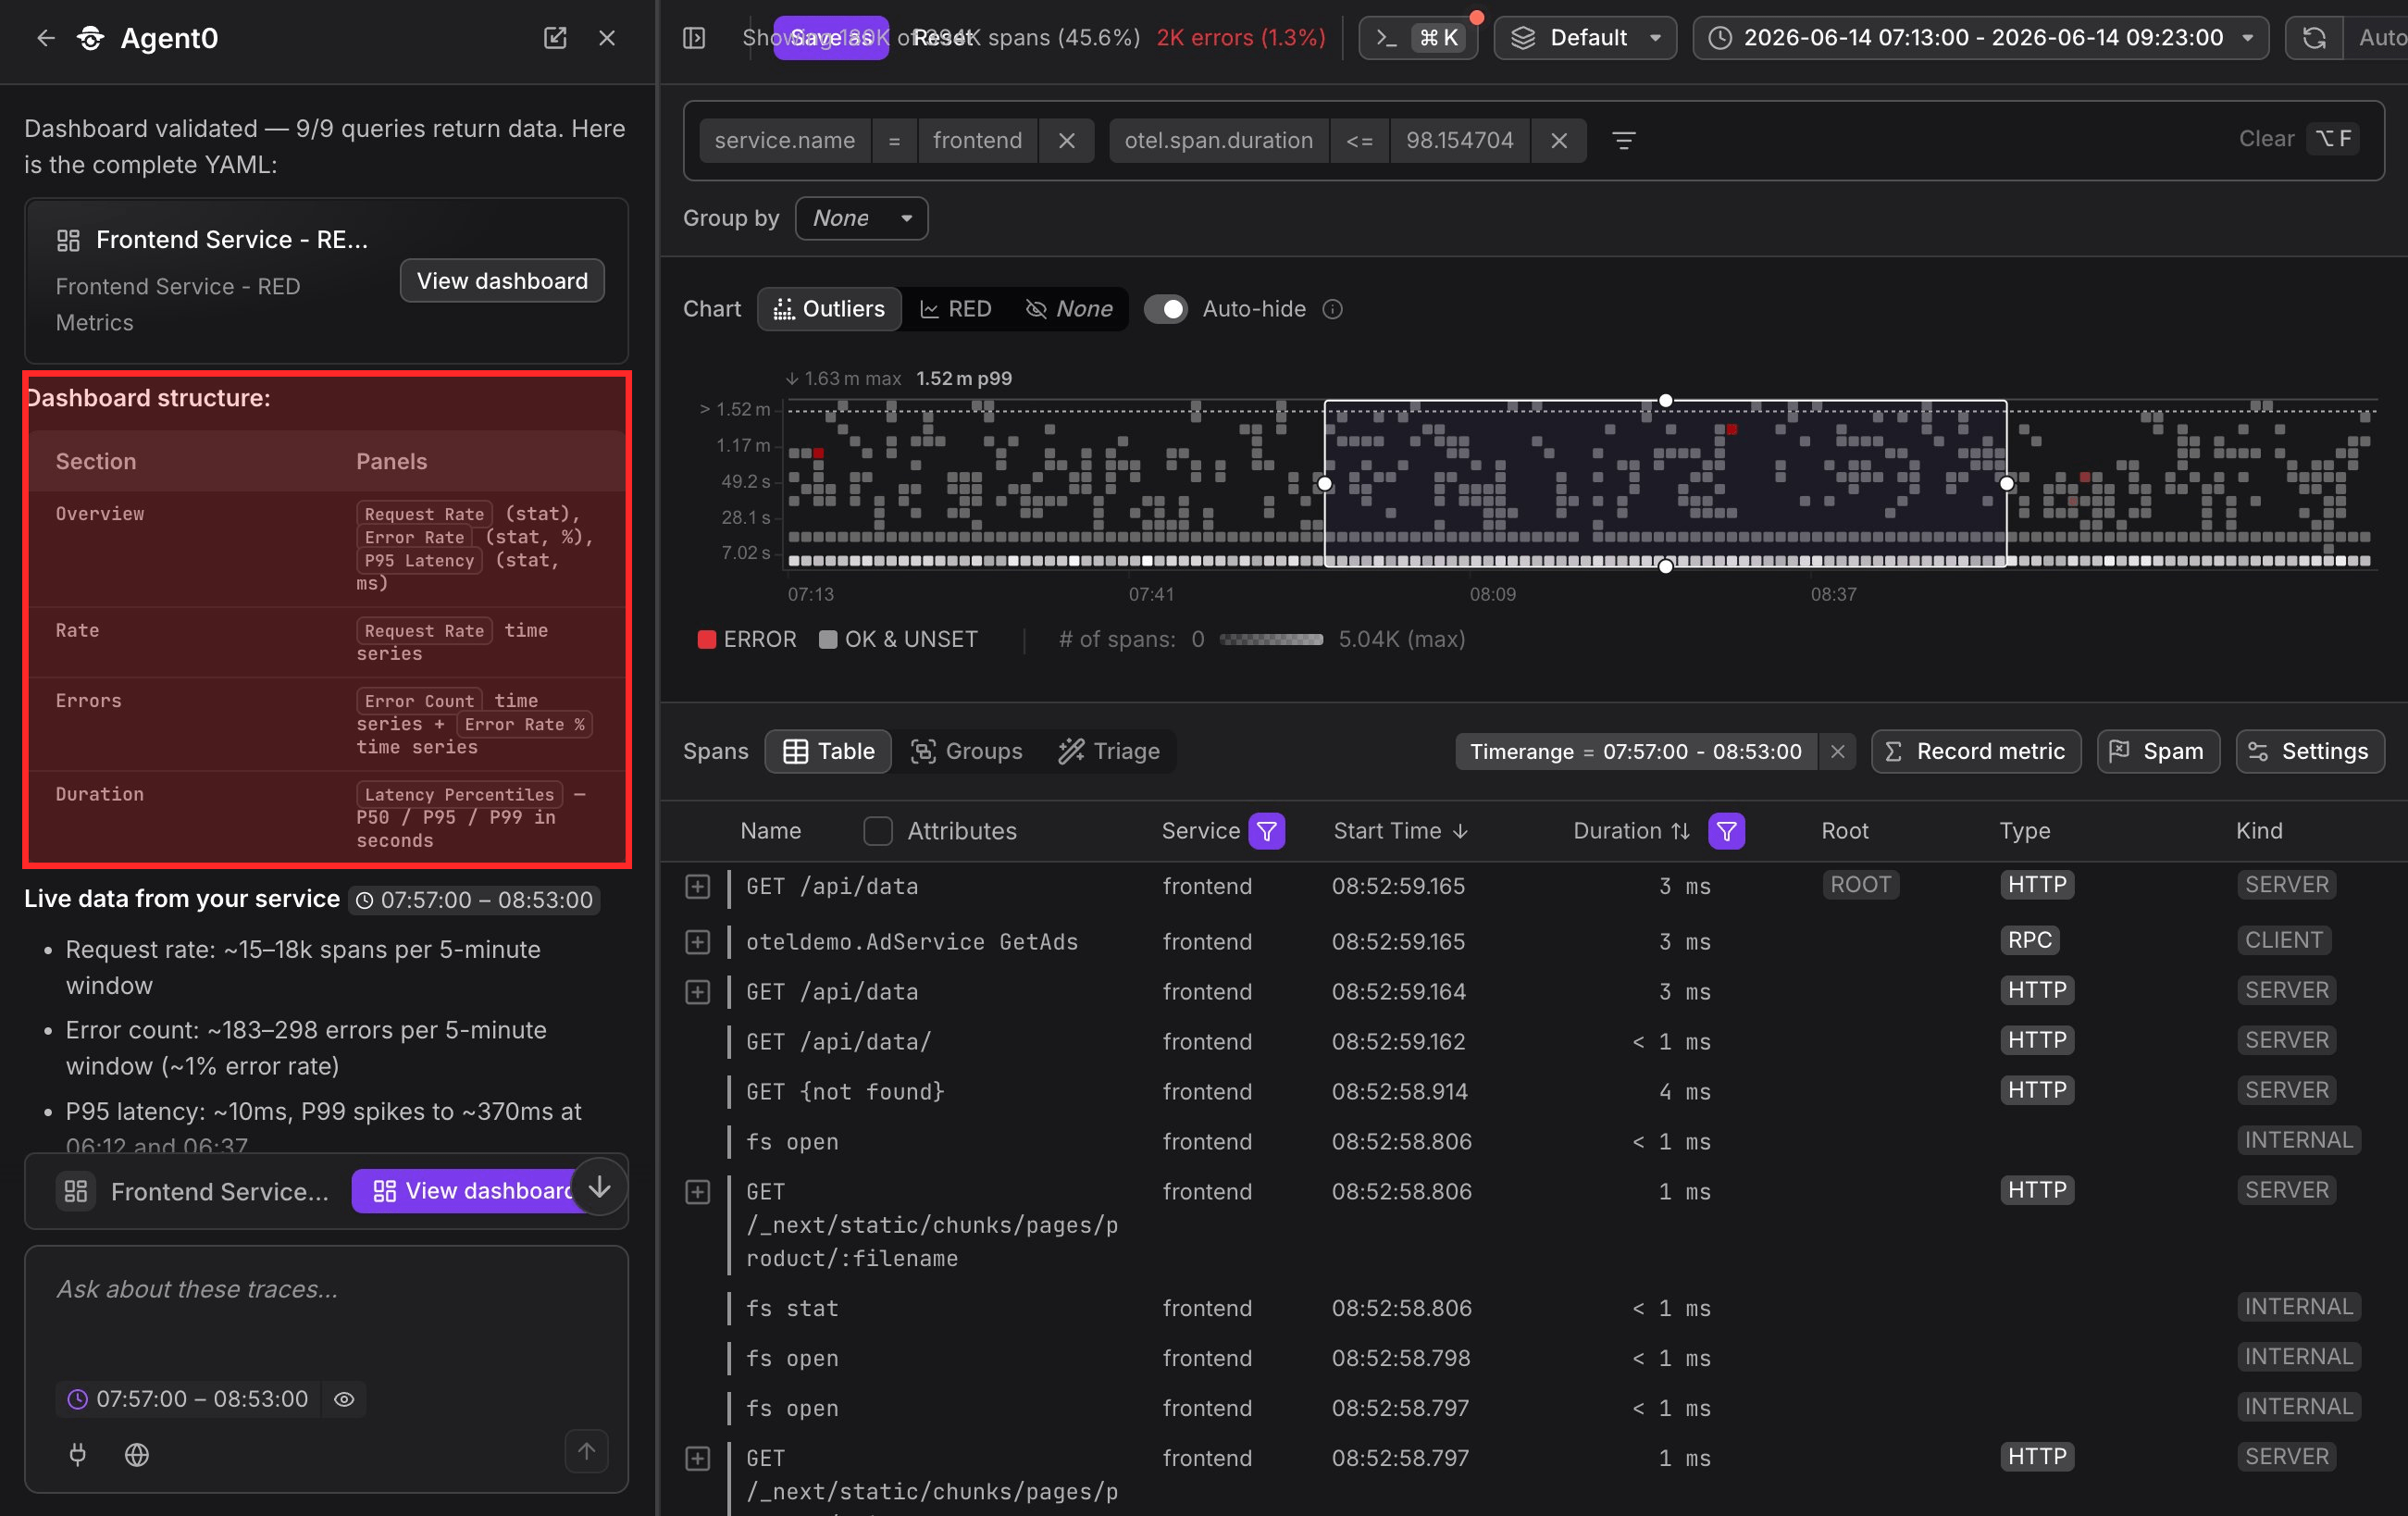2408x1516 pixels.
Task: Click the Service column filter icon
Action: pyautogui.click(x=1267, y=831)
